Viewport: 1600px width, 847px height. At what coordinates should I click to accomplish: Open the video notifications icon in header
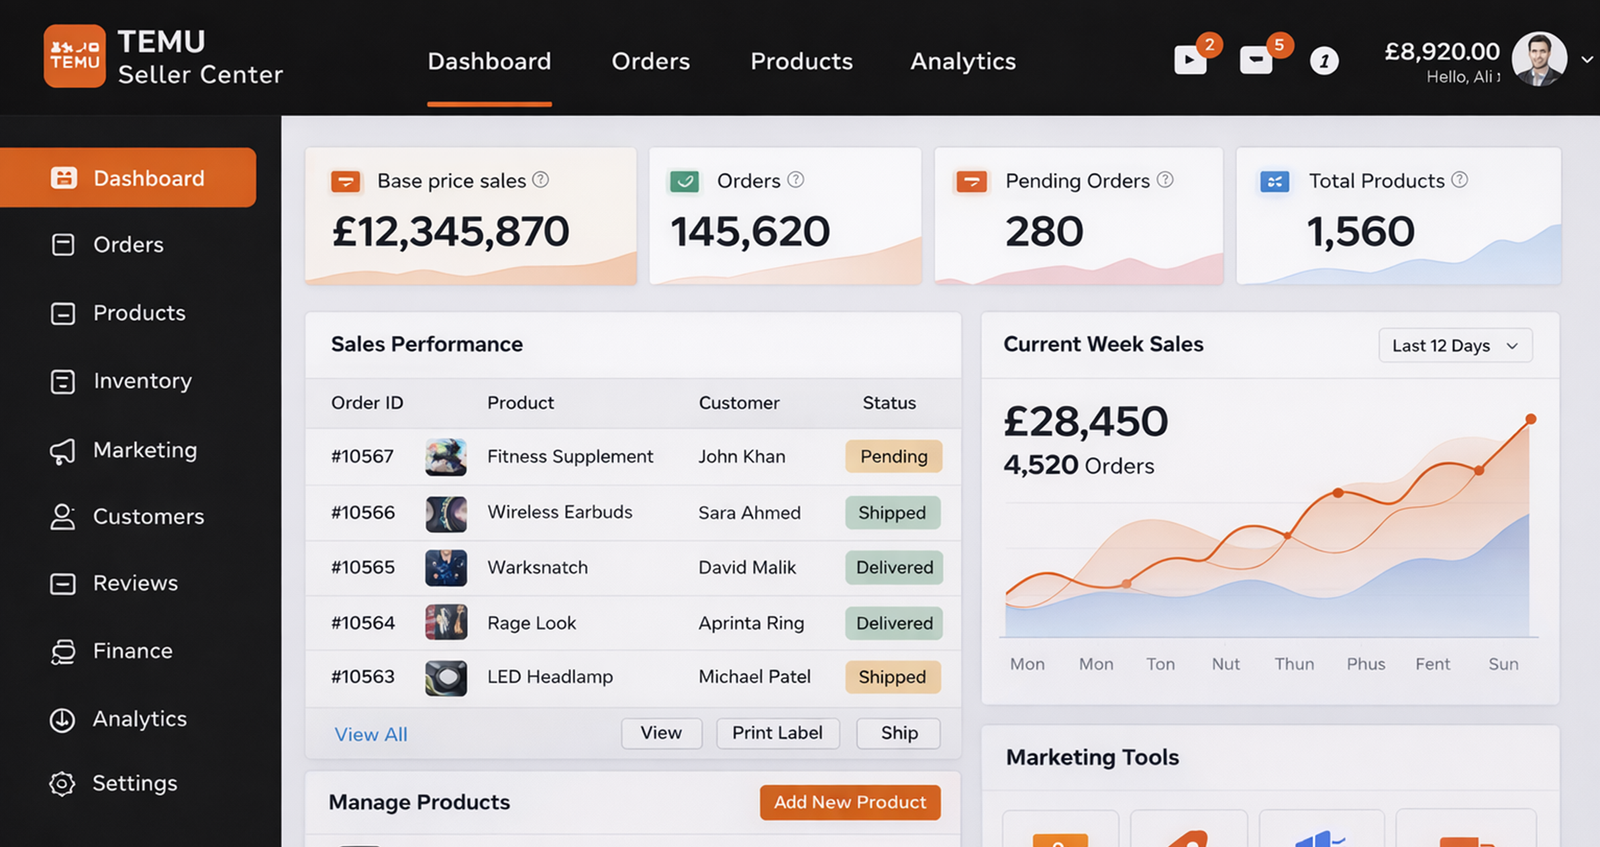[1189, 60]
